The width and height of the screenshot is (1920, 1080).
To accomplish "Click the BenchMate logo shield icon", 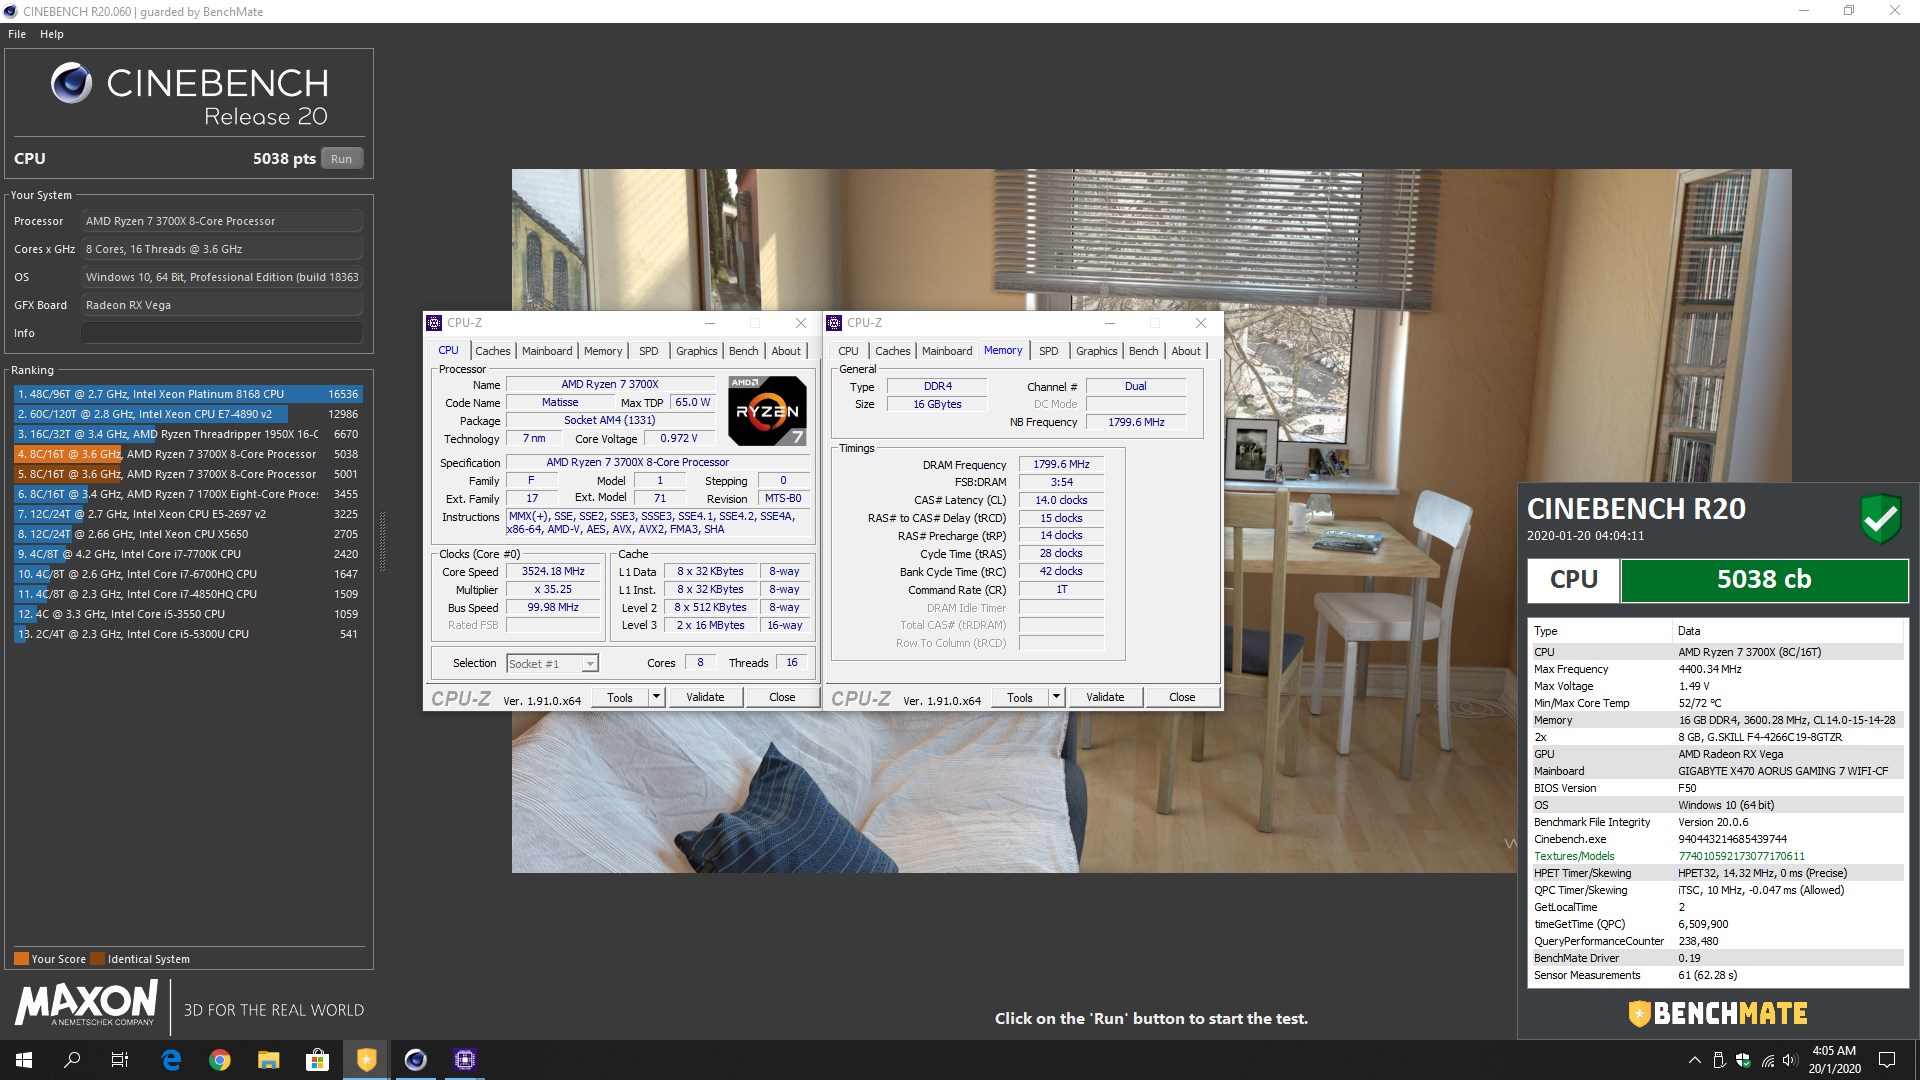I will pos(1639,1014).
